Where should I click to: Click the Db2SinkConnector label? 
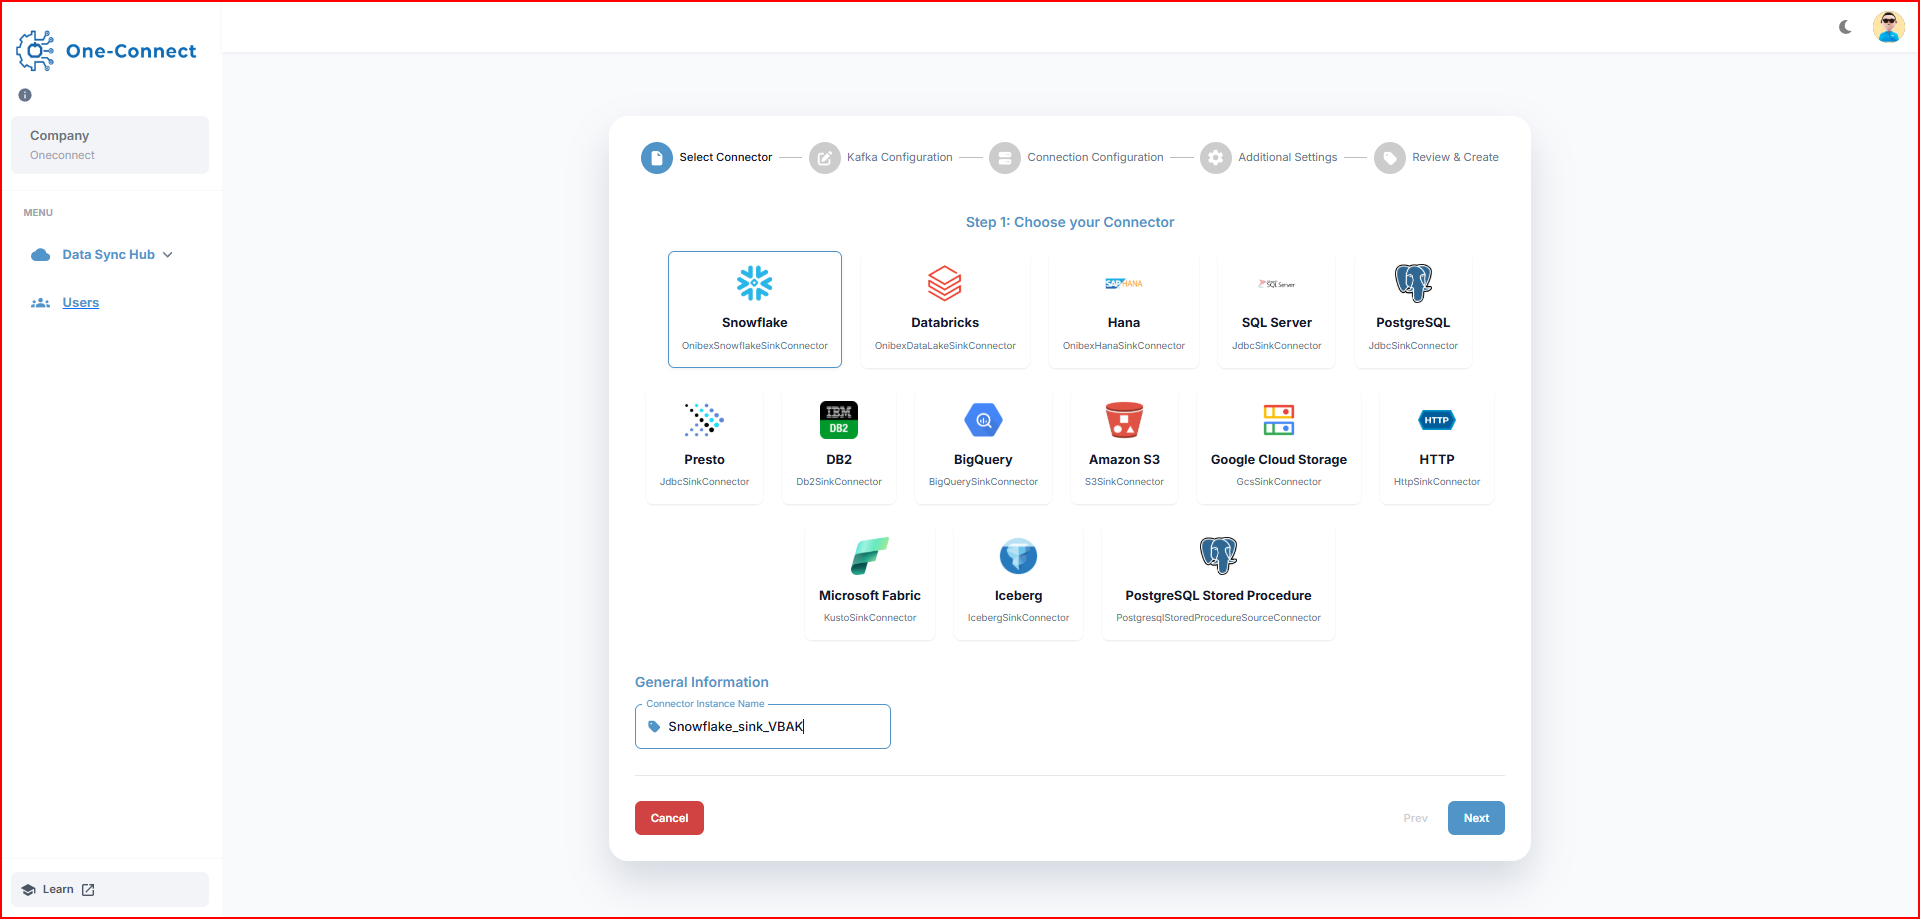pos(839,482)
